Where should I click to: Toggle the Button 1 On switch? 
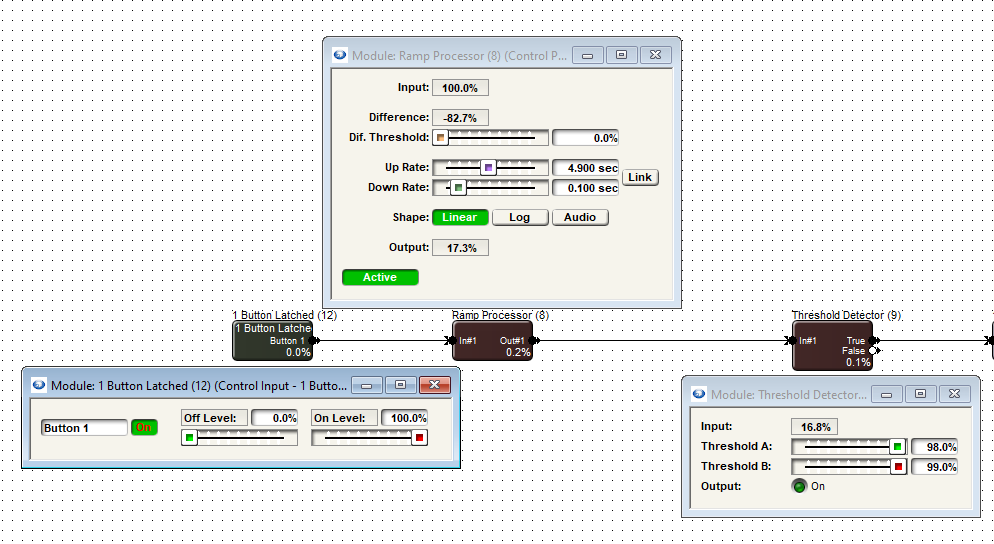coord(144,428)
